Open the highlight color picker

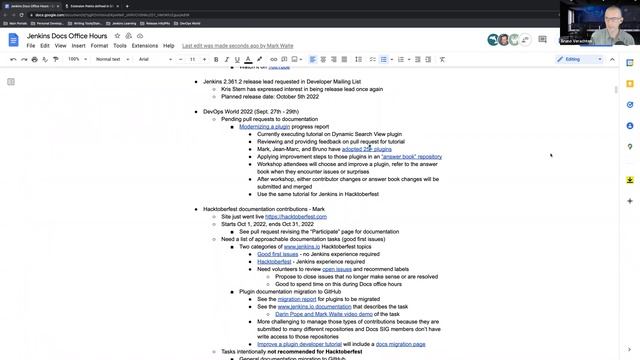pos(259,60)
